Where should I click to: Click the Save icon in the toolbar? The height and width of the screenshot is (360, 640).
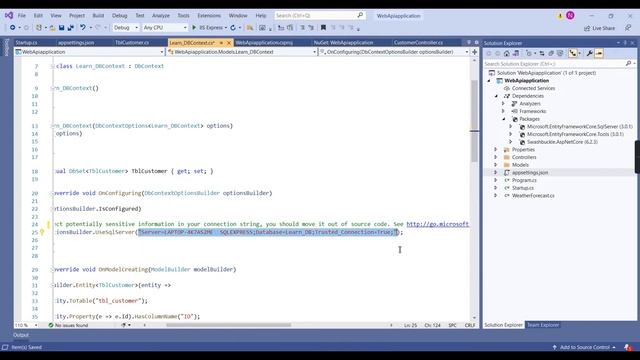61,28
